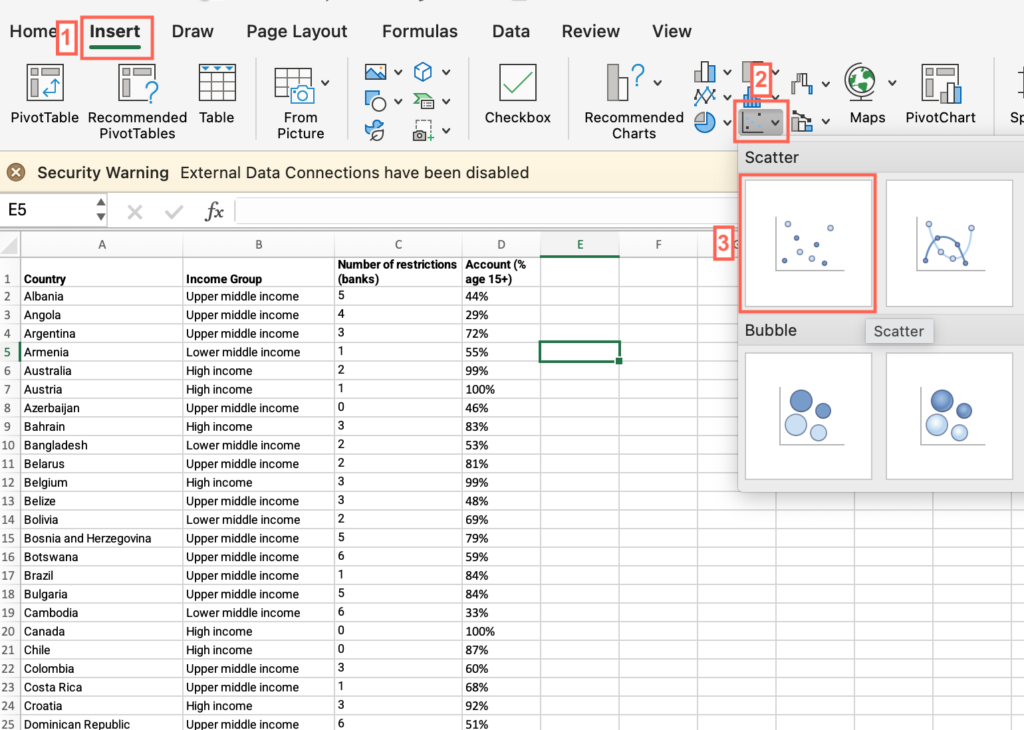Click the Screenshot camera icon

click(x=422, y=131)
